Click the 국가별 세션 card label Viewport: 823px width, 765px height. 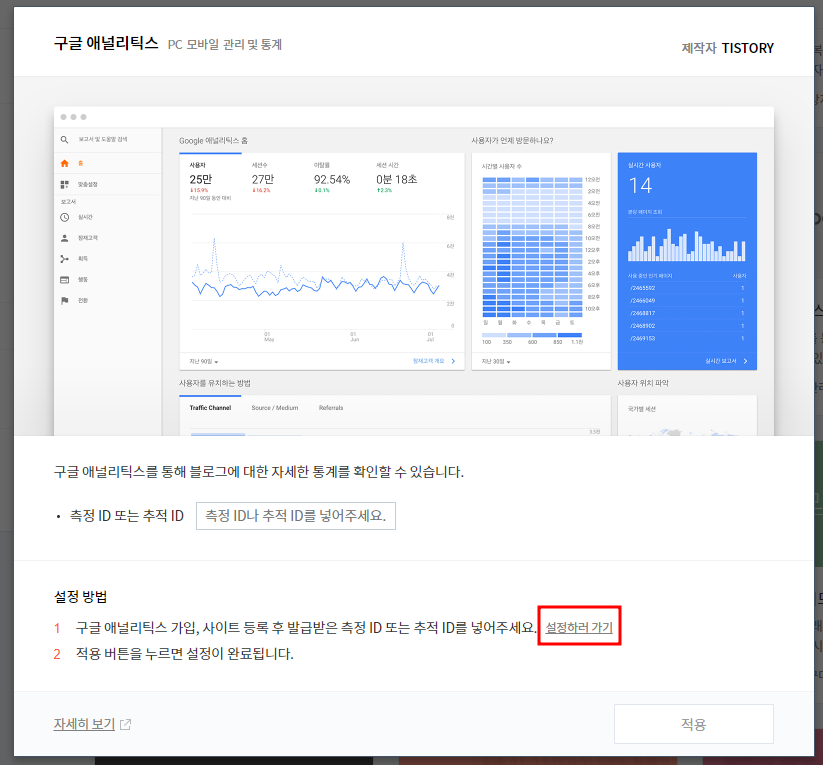point(642,408)
